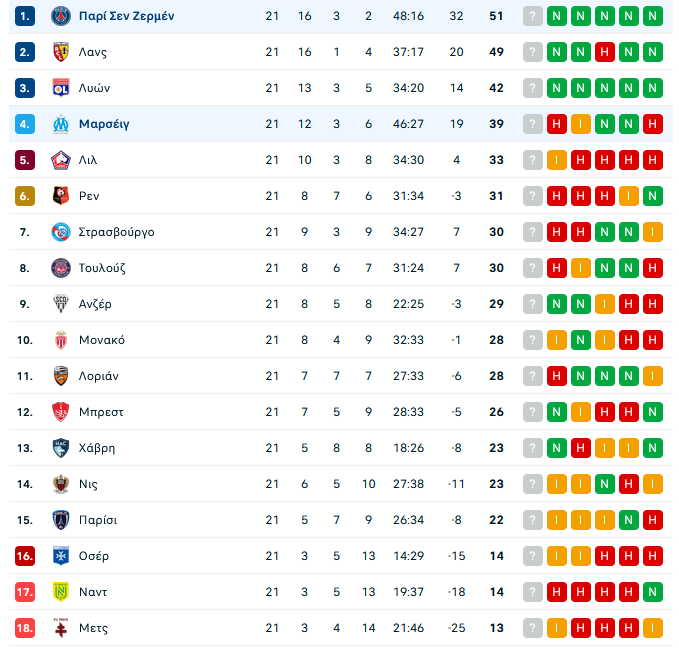679x653 pixels.
Task: Click the gray upcoming-match box for Λανς
Action: coord(533,52)
